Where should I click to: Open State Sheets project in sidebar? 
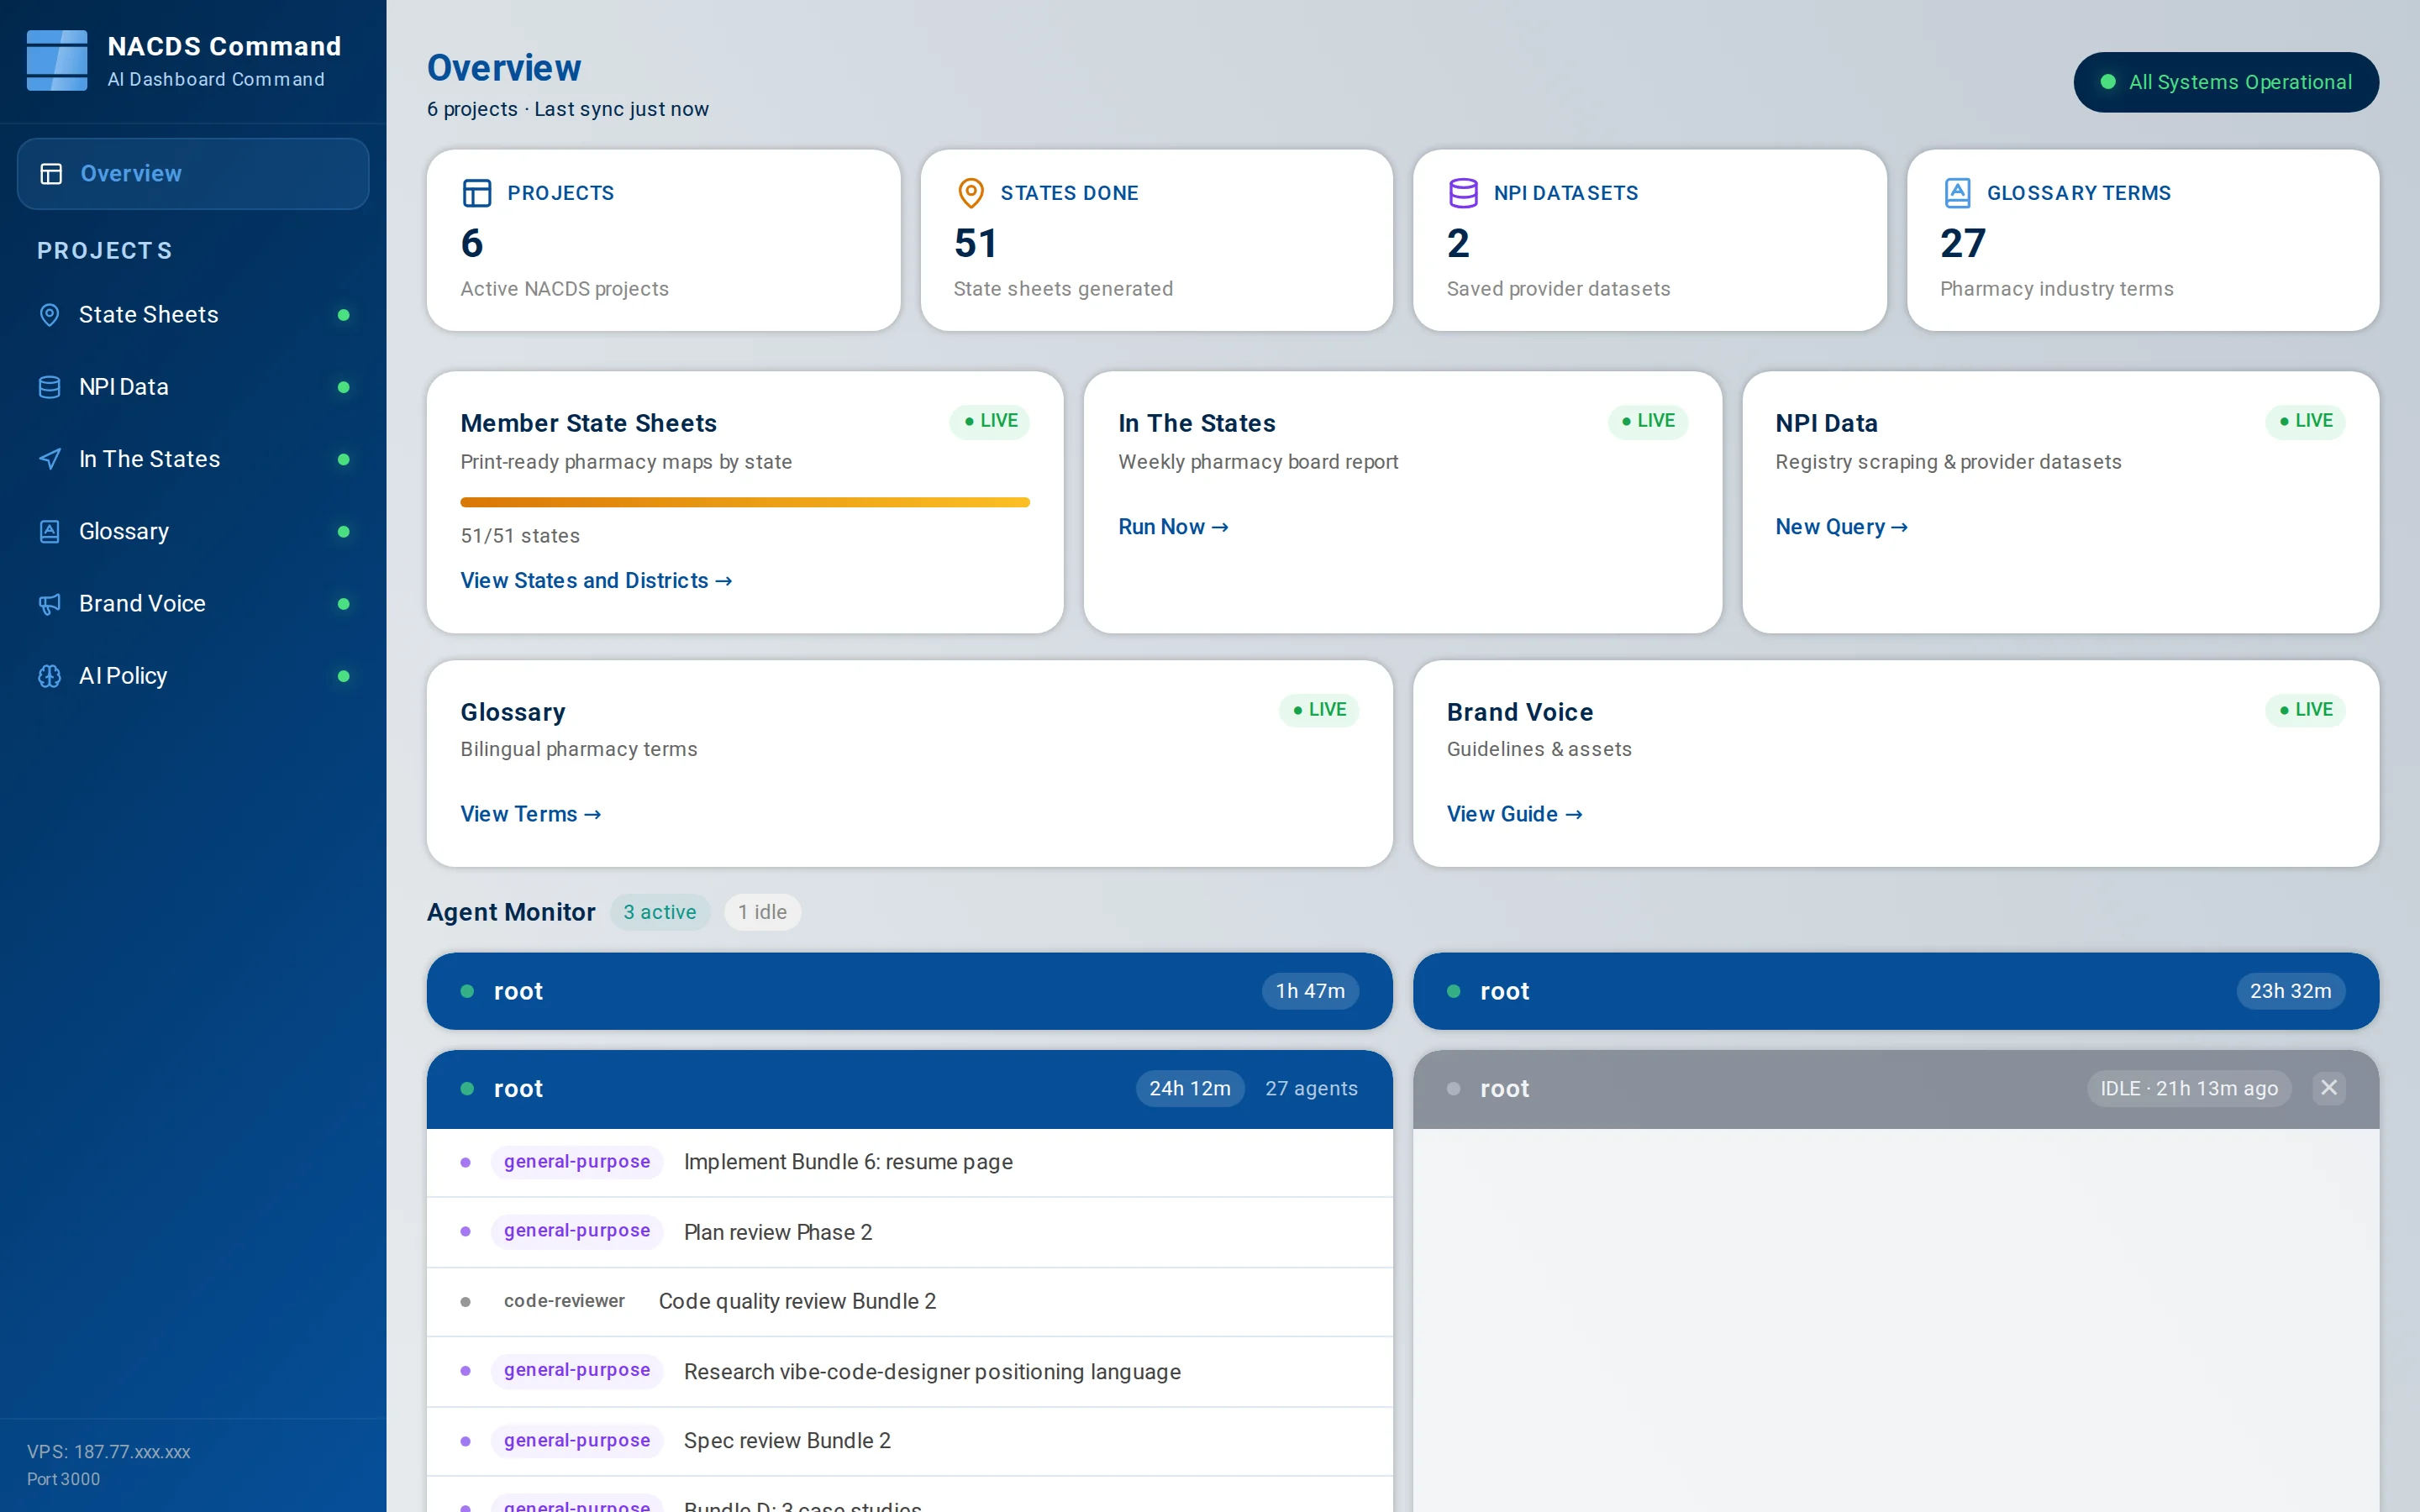193,315
